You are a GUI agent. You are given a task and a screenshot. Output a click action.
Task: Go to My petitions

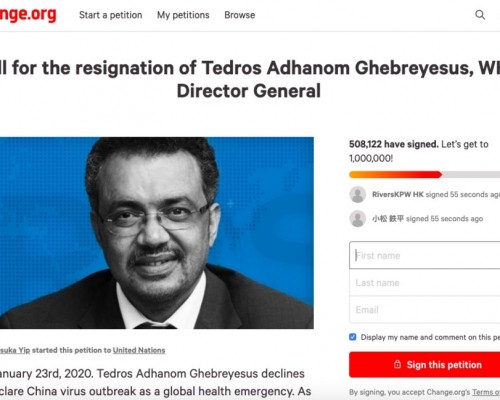point(183,15)
